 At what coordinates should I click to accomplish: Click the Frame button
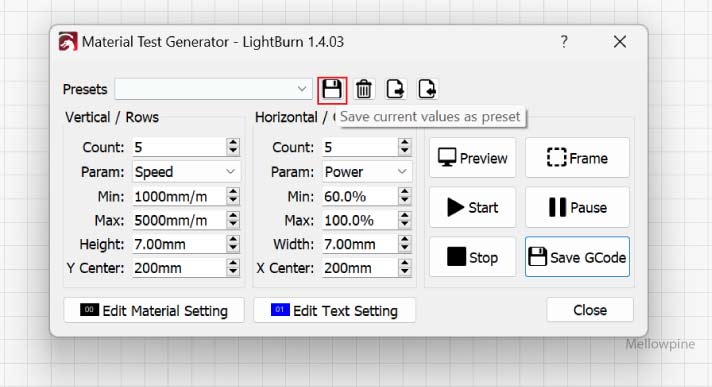[x=577, y=158]
